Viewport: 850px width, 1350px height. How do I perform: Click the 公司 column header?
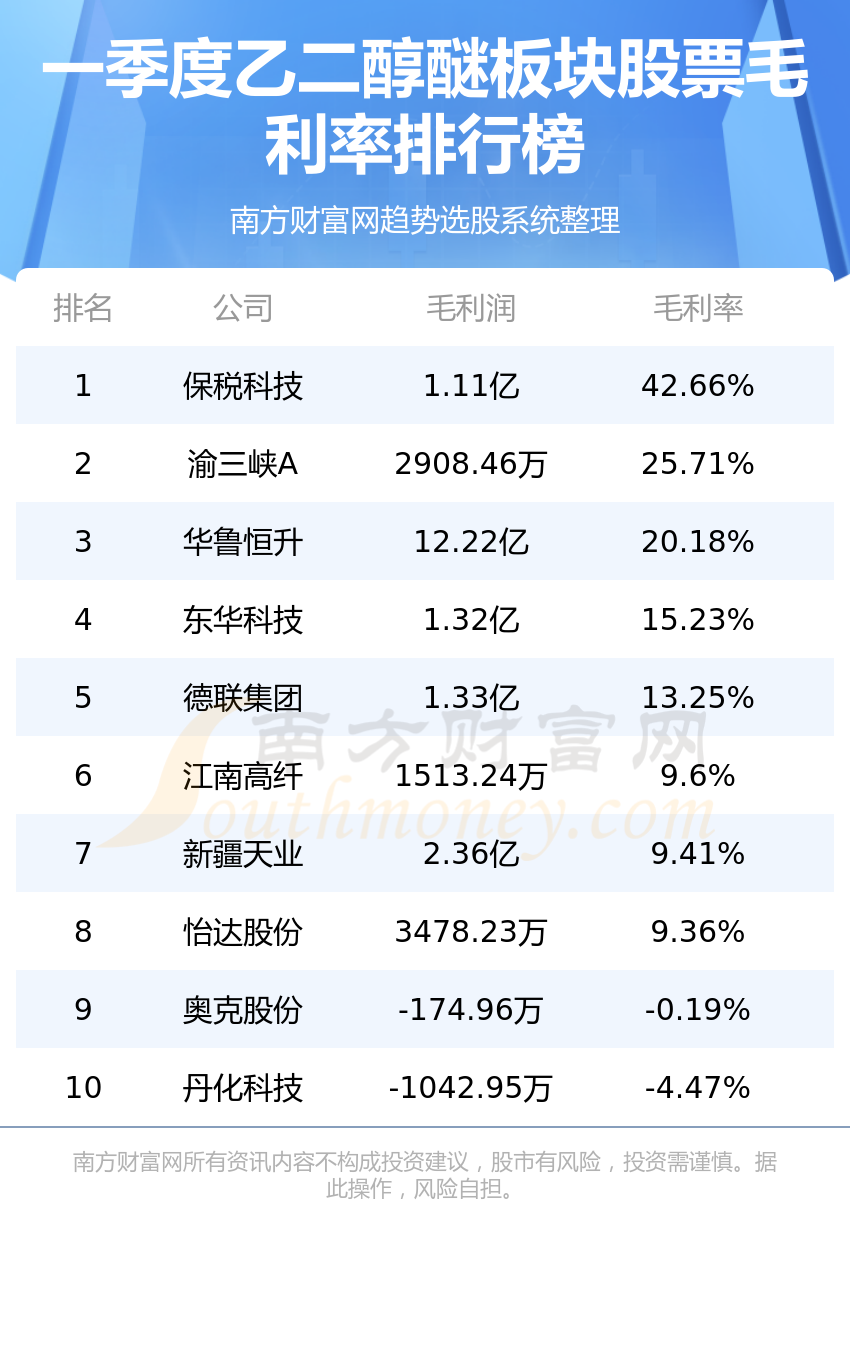point(243,308)
